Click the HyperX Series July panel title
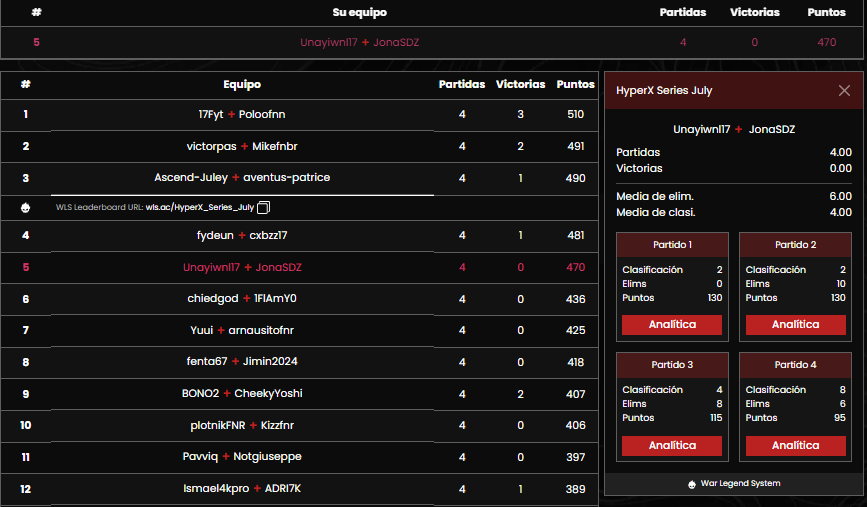The image size is (867, 507). coord(664,91)
